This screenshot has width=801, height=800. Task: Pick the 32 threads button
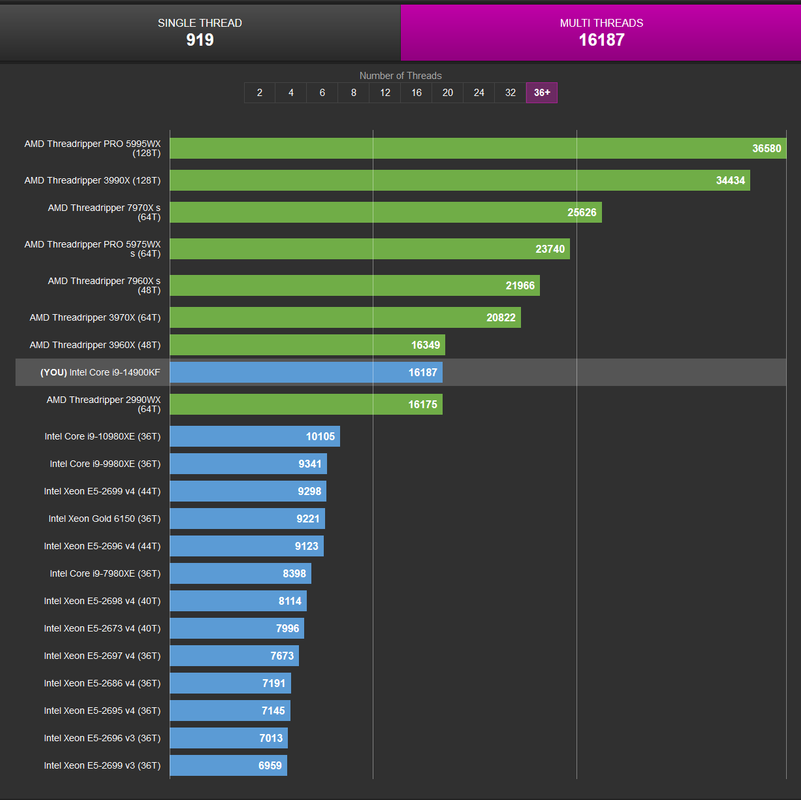pyautogui.click(x=510, y=92)
